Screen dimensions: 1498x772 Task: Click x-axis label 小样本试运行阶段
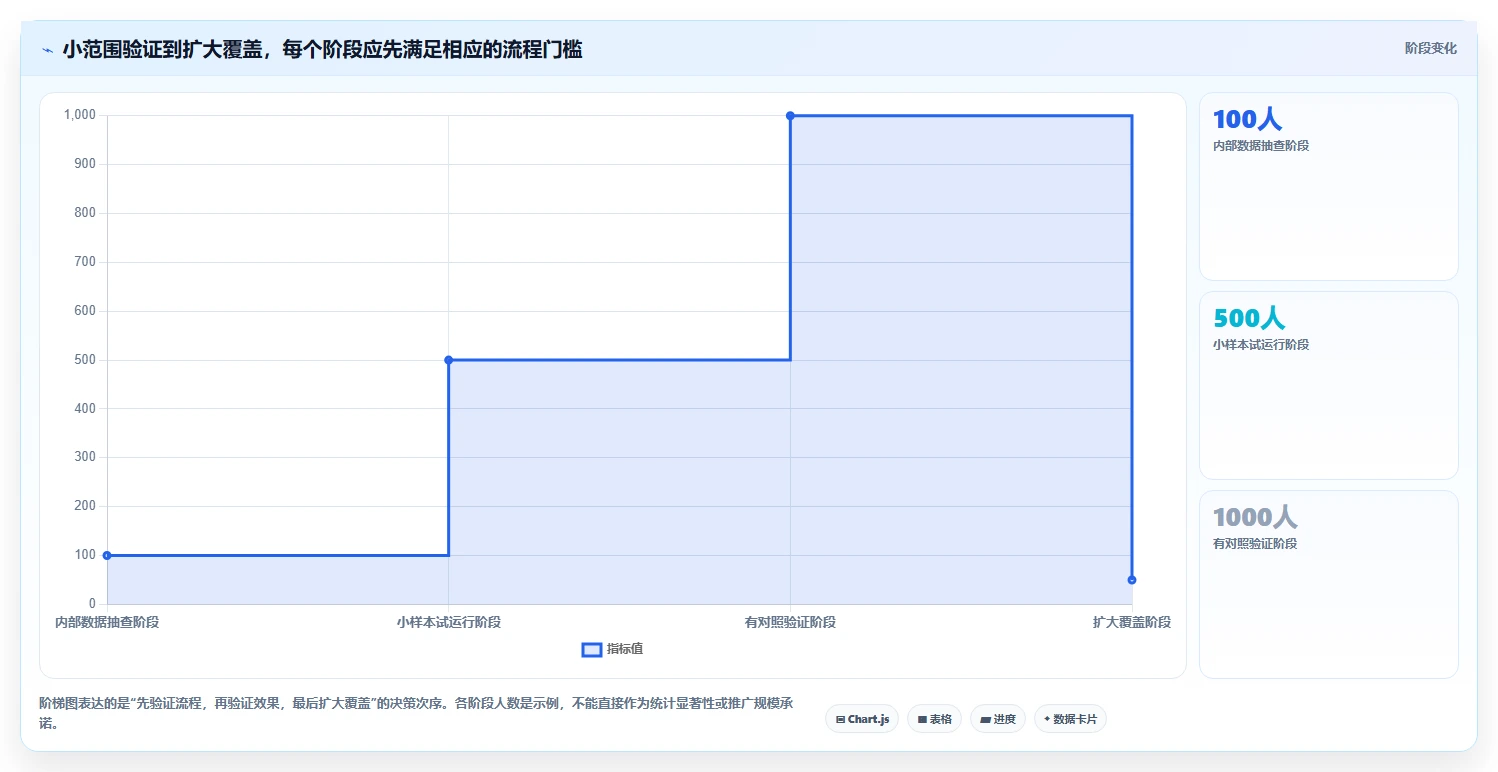[448, 622]
